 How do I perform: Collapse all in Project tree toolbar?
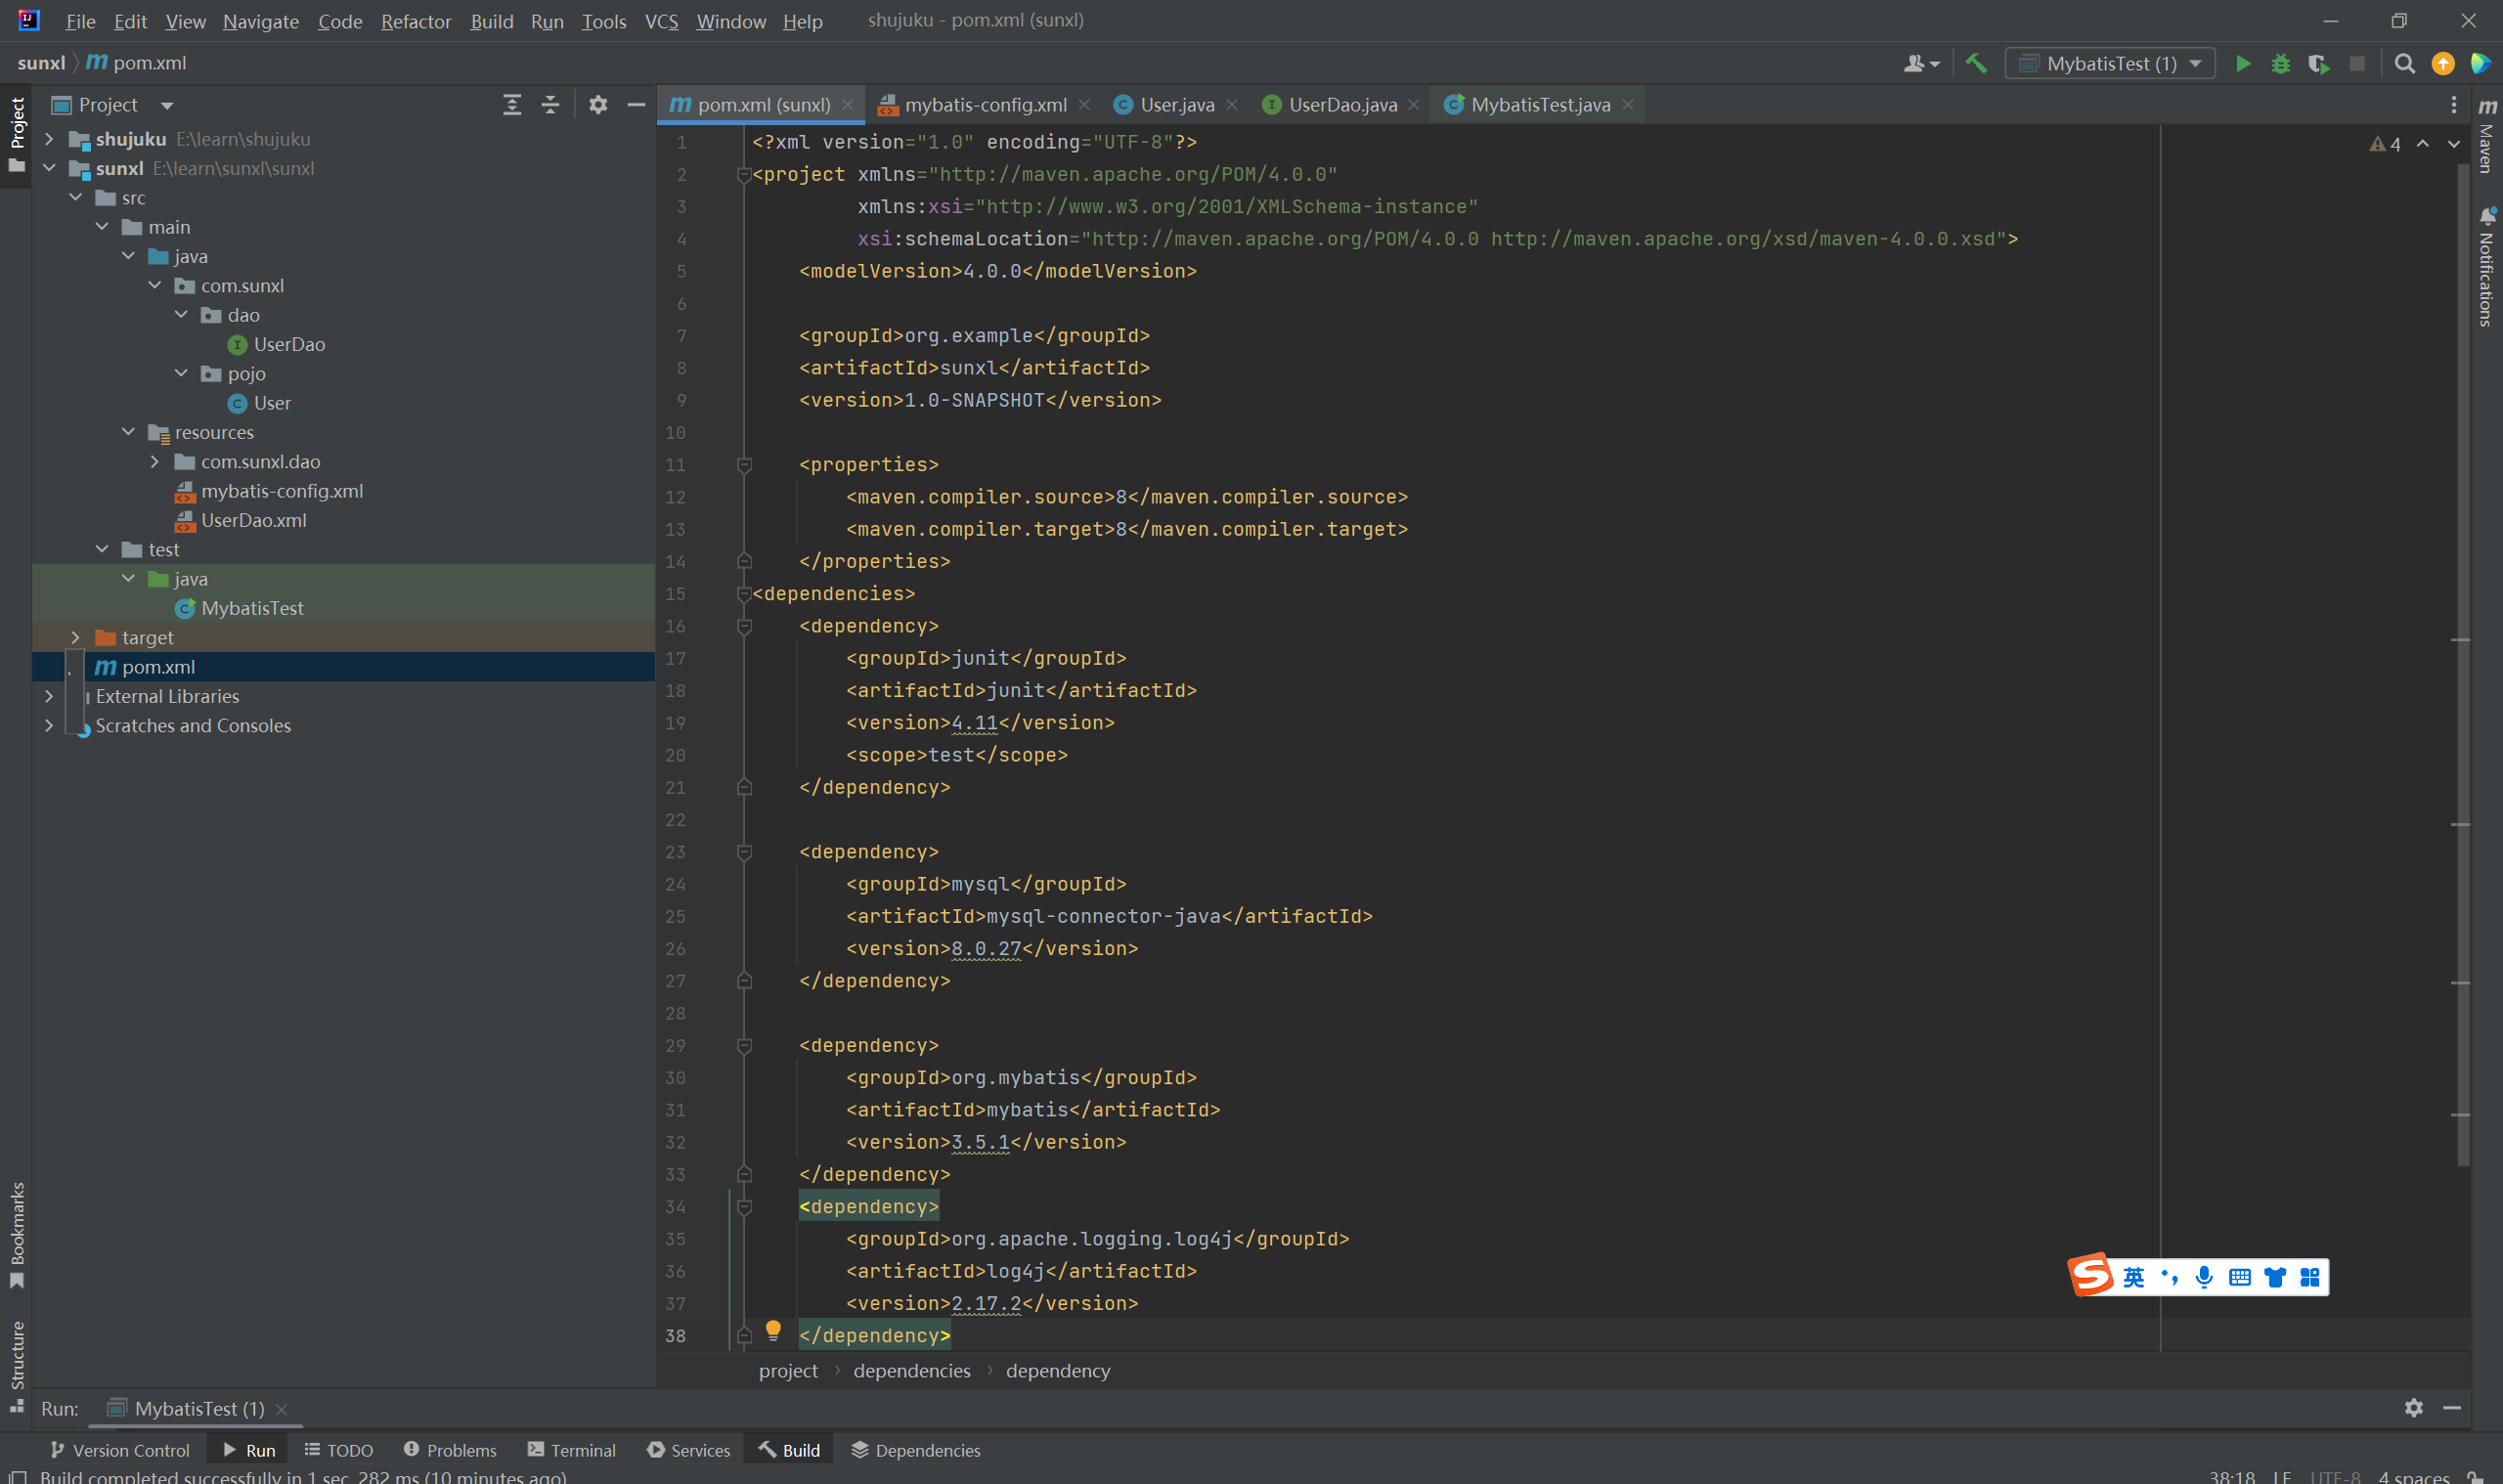click(550, 105)
